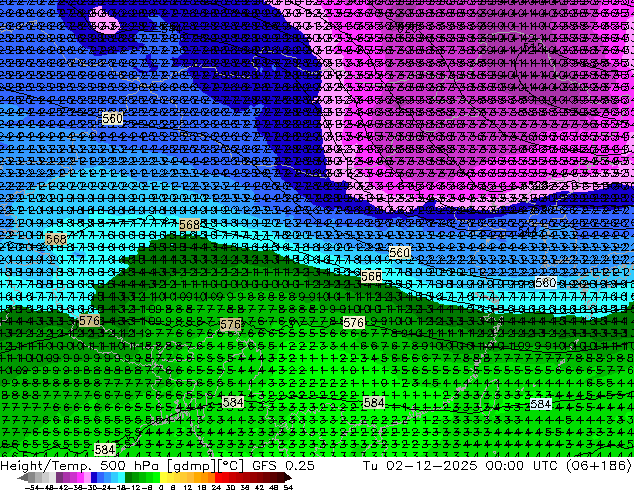
Task: Click the '-54' value at the legend's left end
Action: 32,487
